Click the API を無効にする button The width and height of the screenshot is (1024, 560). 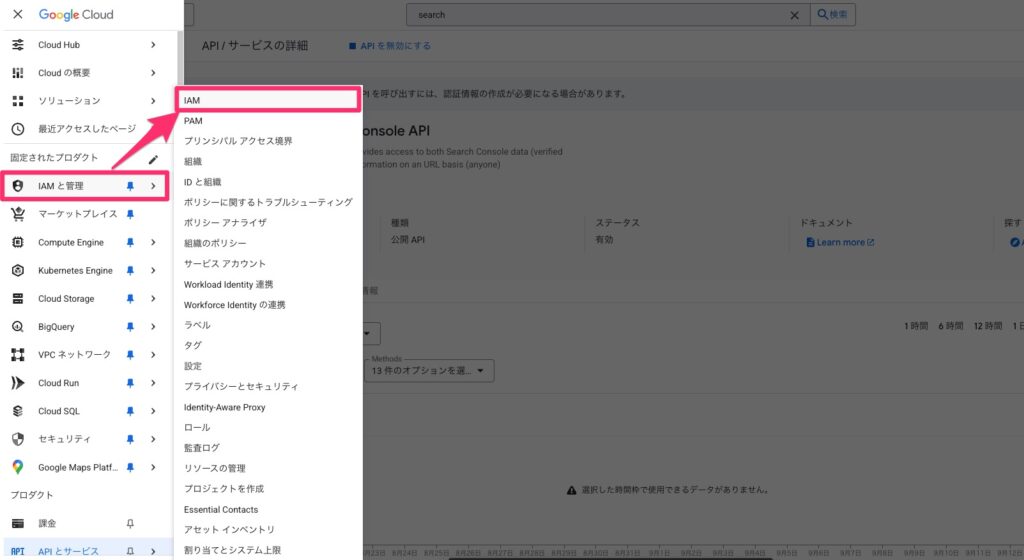(x=390, y=46)
